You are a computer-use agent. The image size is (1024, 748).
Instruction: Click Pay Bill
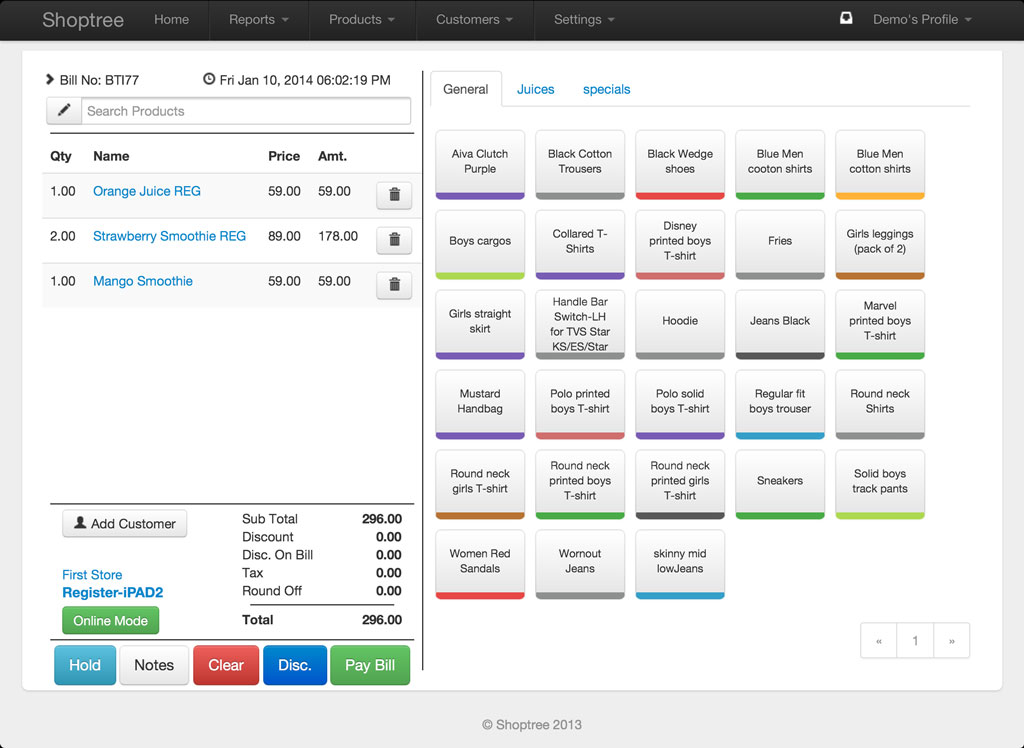370,665
